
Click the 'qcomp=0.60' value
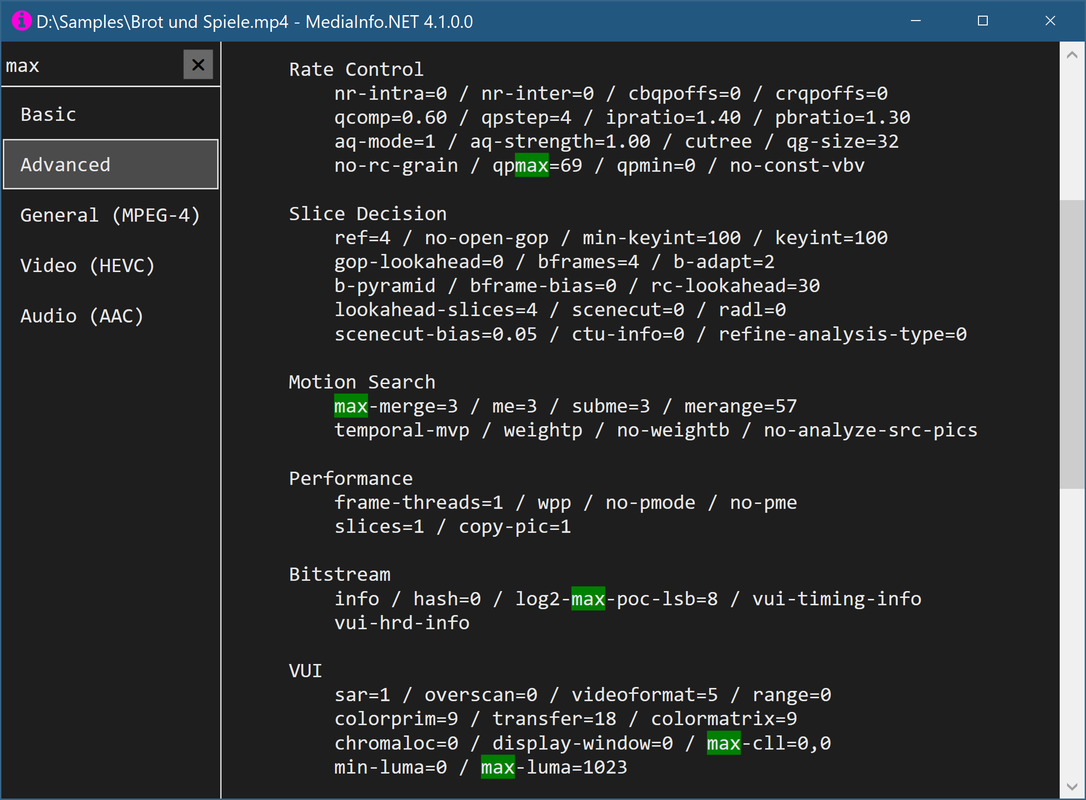(x=391, y=117)
